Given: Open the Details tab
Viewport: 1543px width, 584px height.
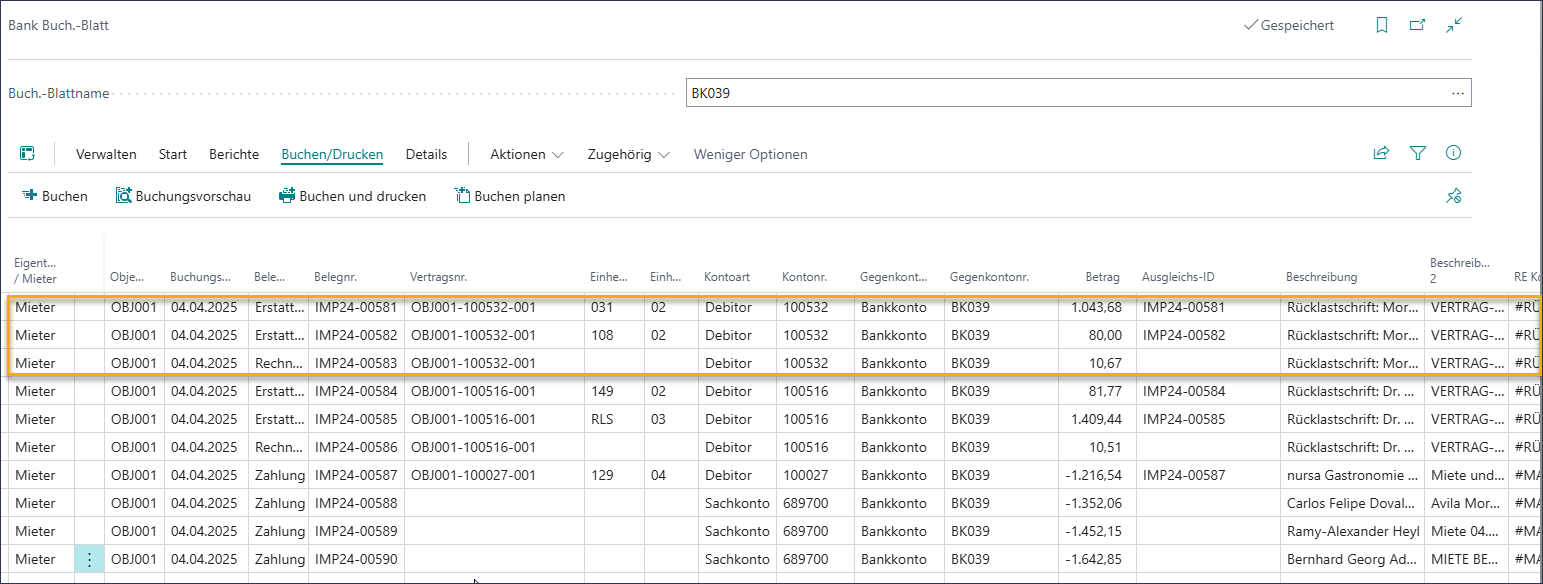Looking at the screenshot, I should tap(426, 154).
